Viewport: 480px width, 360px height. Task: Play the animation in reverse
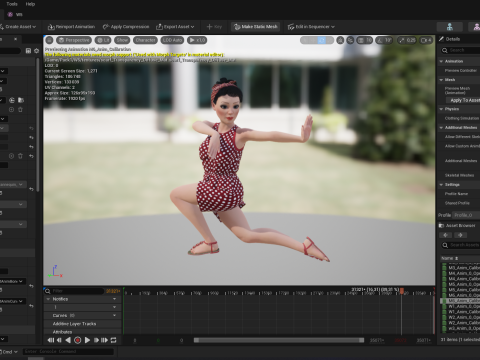68,340
